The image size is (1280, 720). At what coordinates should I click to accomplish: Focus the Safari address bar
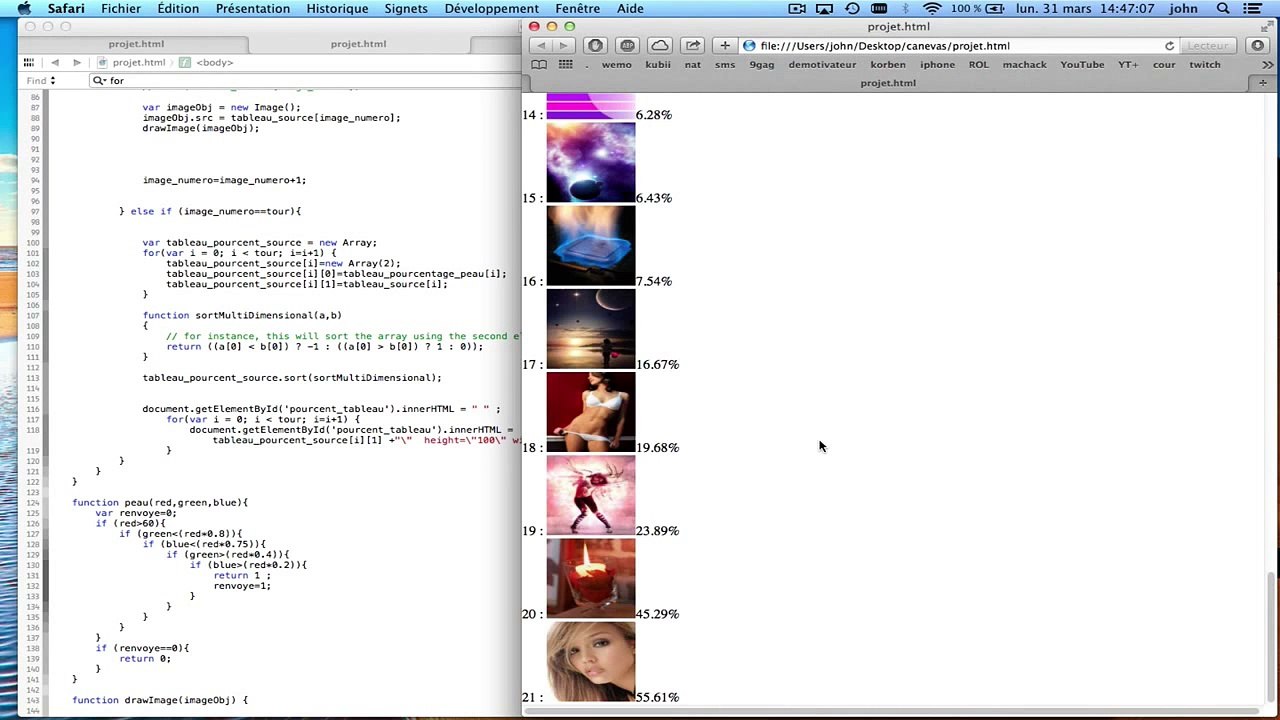[960, 46]
